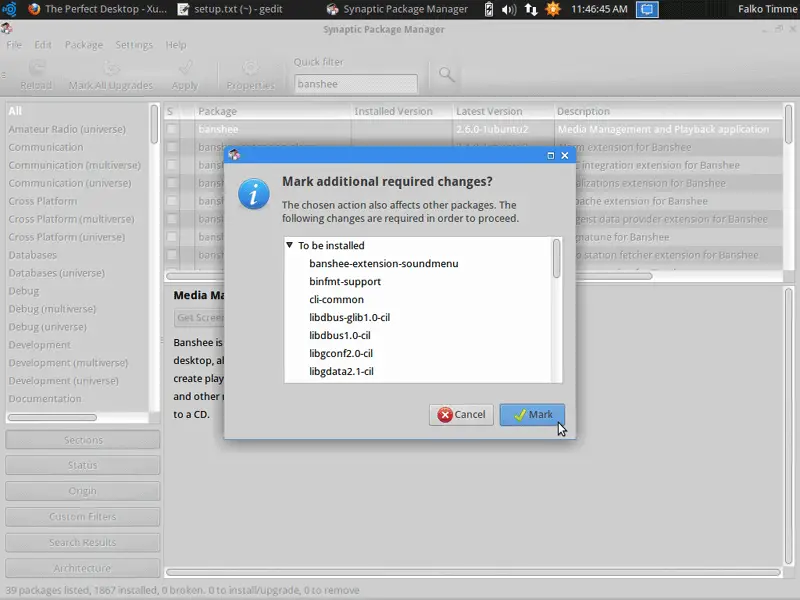Open the Help menu

click(176, 45)
